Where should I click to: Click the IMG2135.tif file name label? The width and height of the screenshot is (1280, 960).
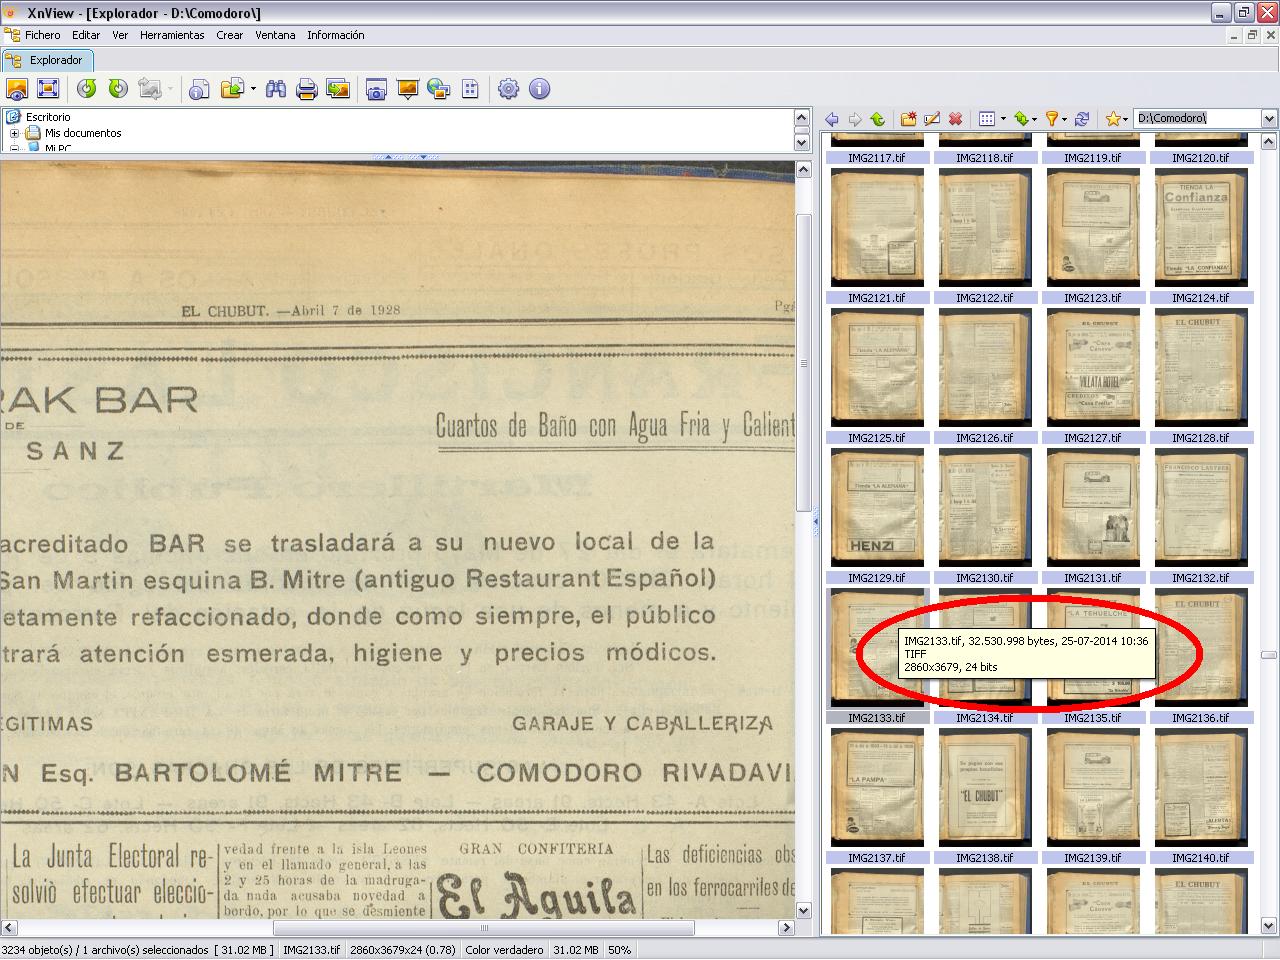click(x=1093, y=718)
